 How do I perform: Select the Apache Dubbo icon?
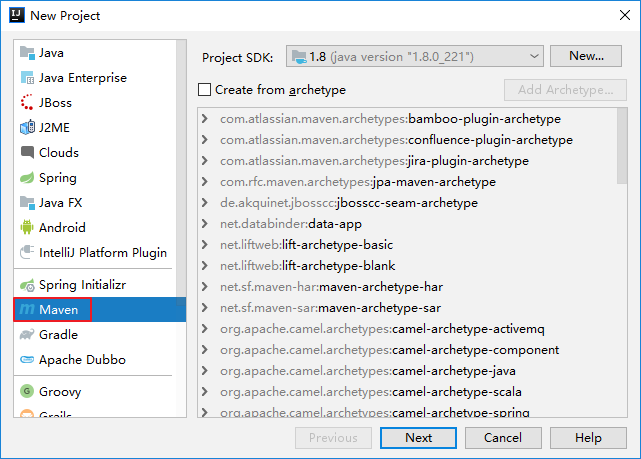(27, 360)
